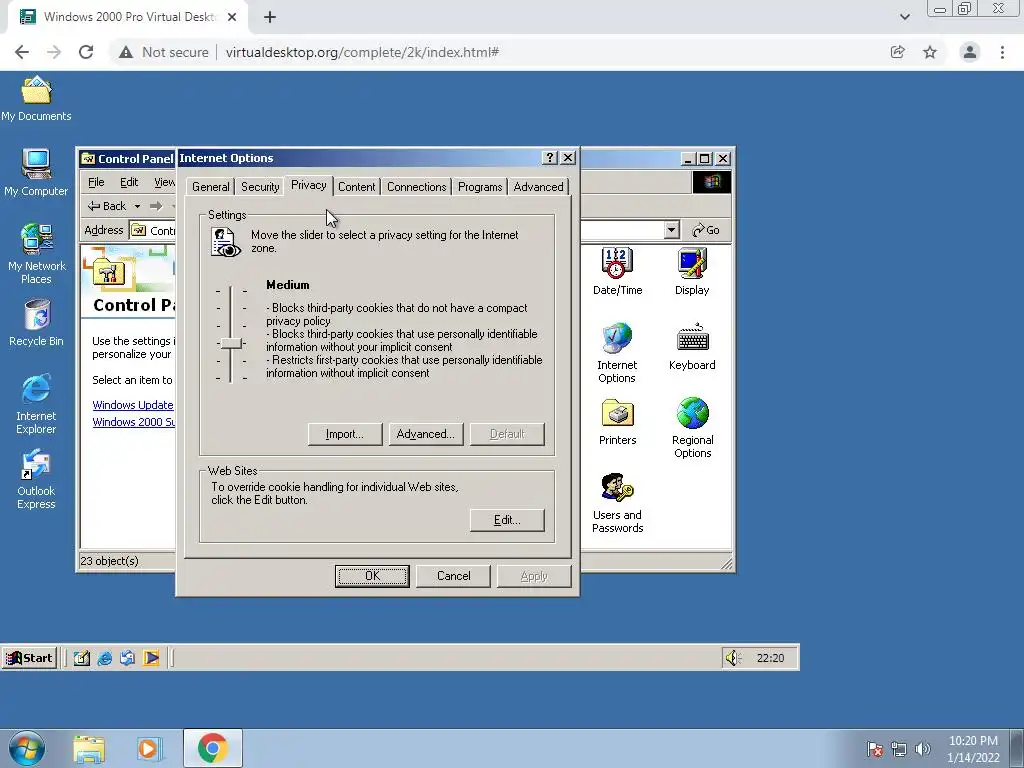This screenshot has height=768, width=1024.
Task: Click the Internet Options help question-mark button
Action: (x=550, y=158)
